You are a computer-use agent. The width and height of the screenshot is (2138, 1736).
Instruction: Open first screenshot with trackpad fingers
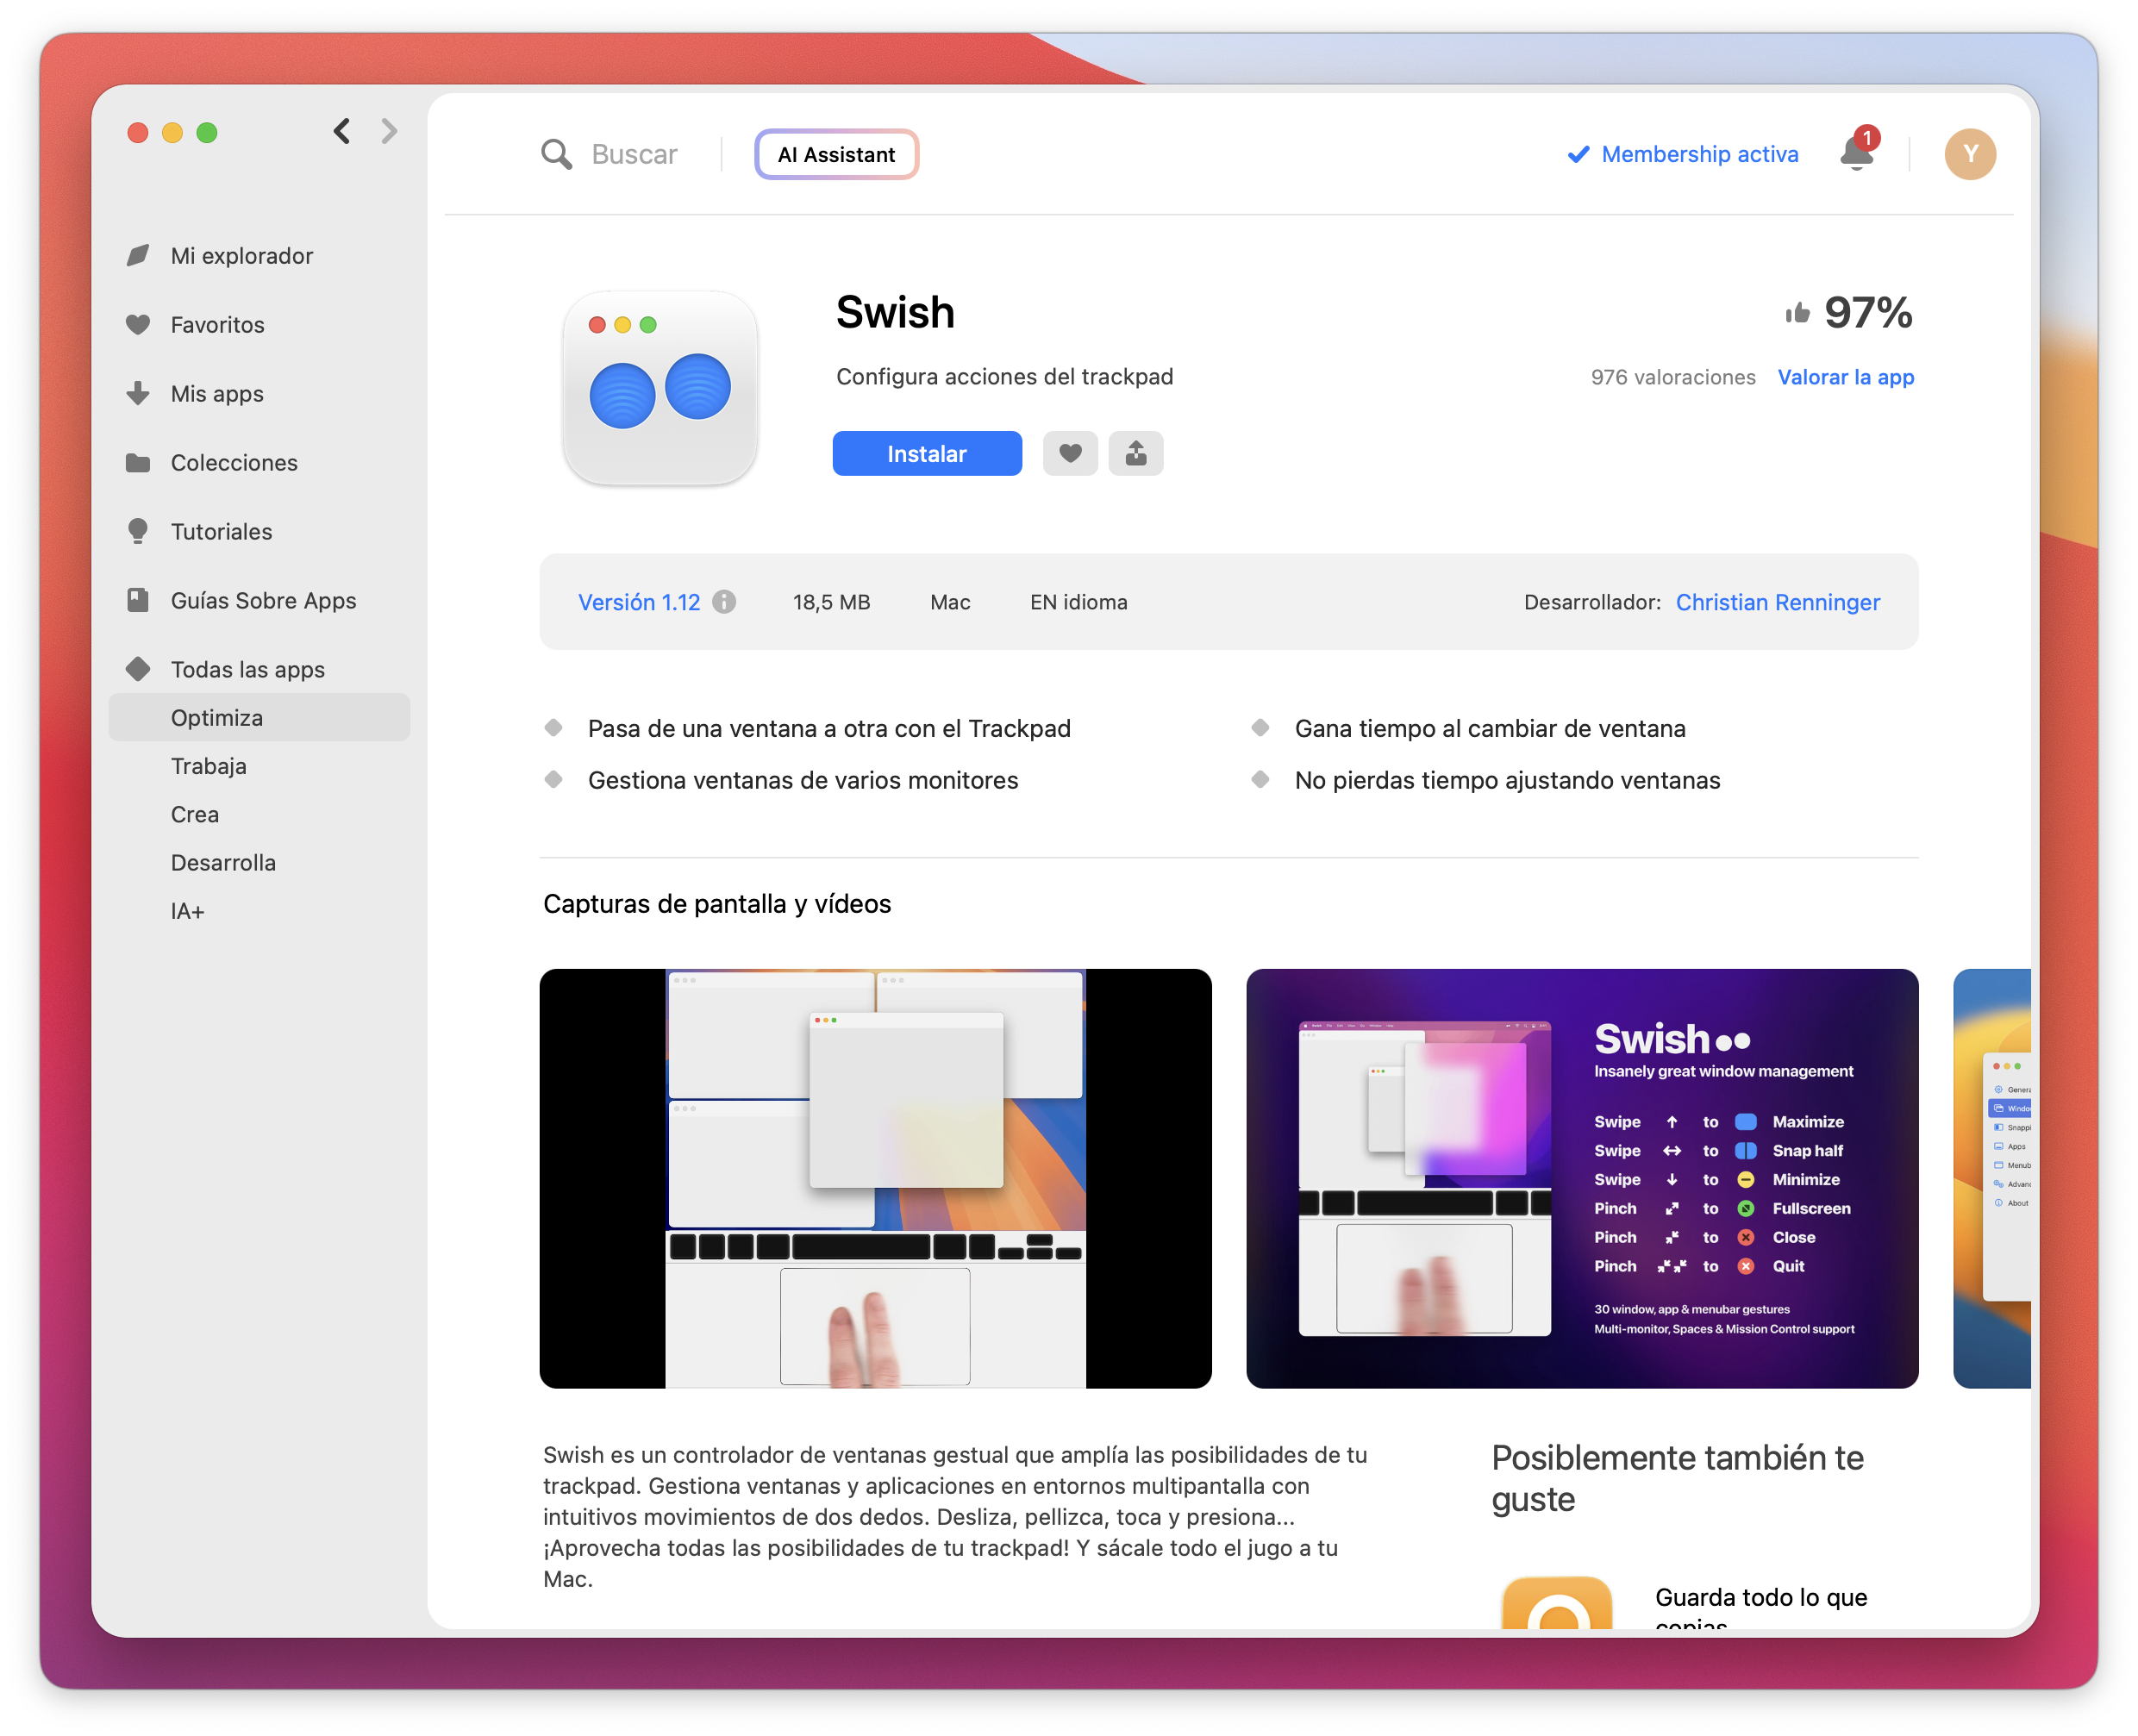pyautogui.click(x=875, y=1178)
